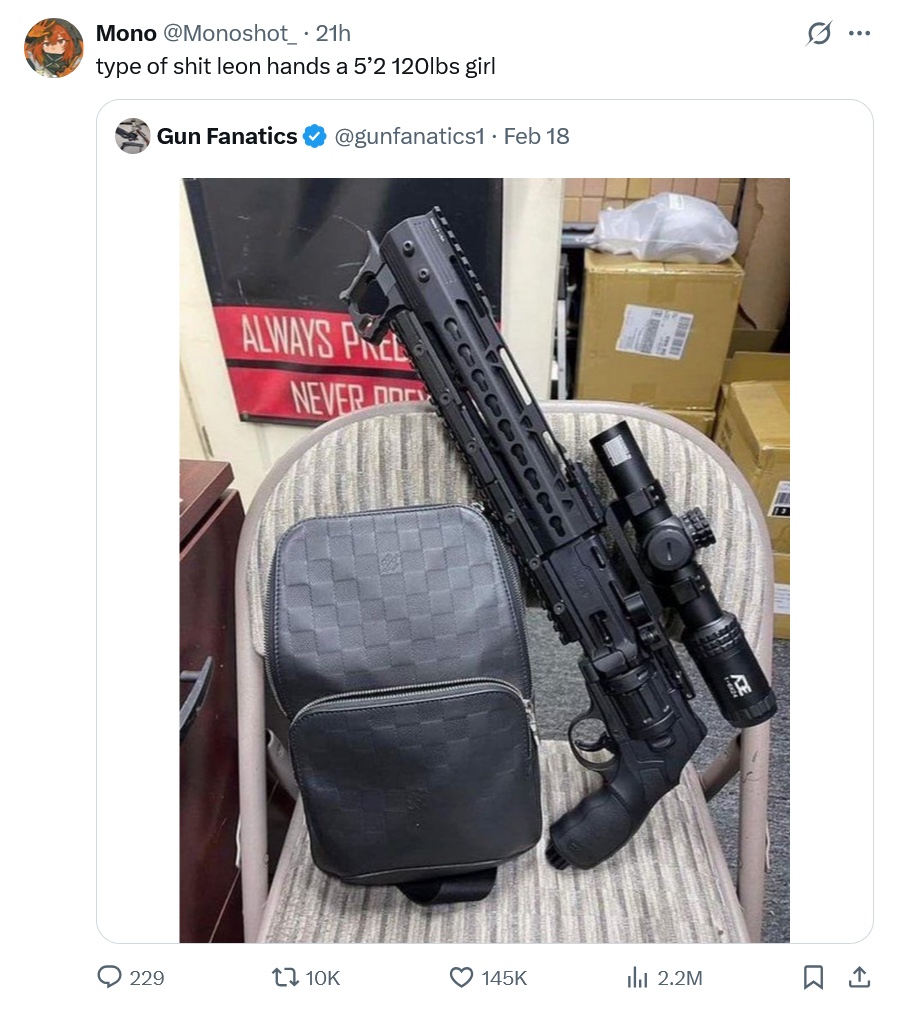The height and width of the screenshot is (1009, 898).
Task: Open the Mono display name link
Action: (x=126, y=33)
